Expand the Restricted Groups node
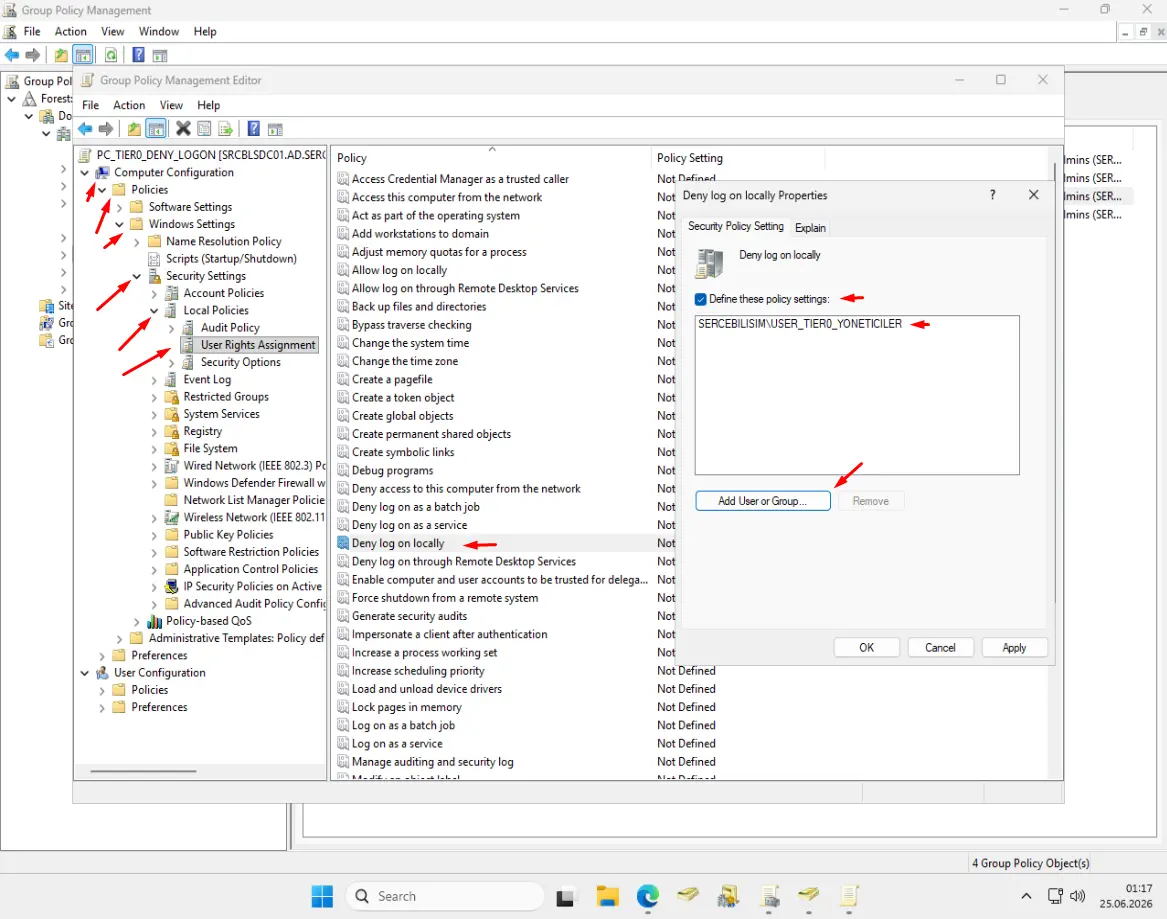Image resolution: width=1167 pixels, height=919 pixels. coord(154,397)
